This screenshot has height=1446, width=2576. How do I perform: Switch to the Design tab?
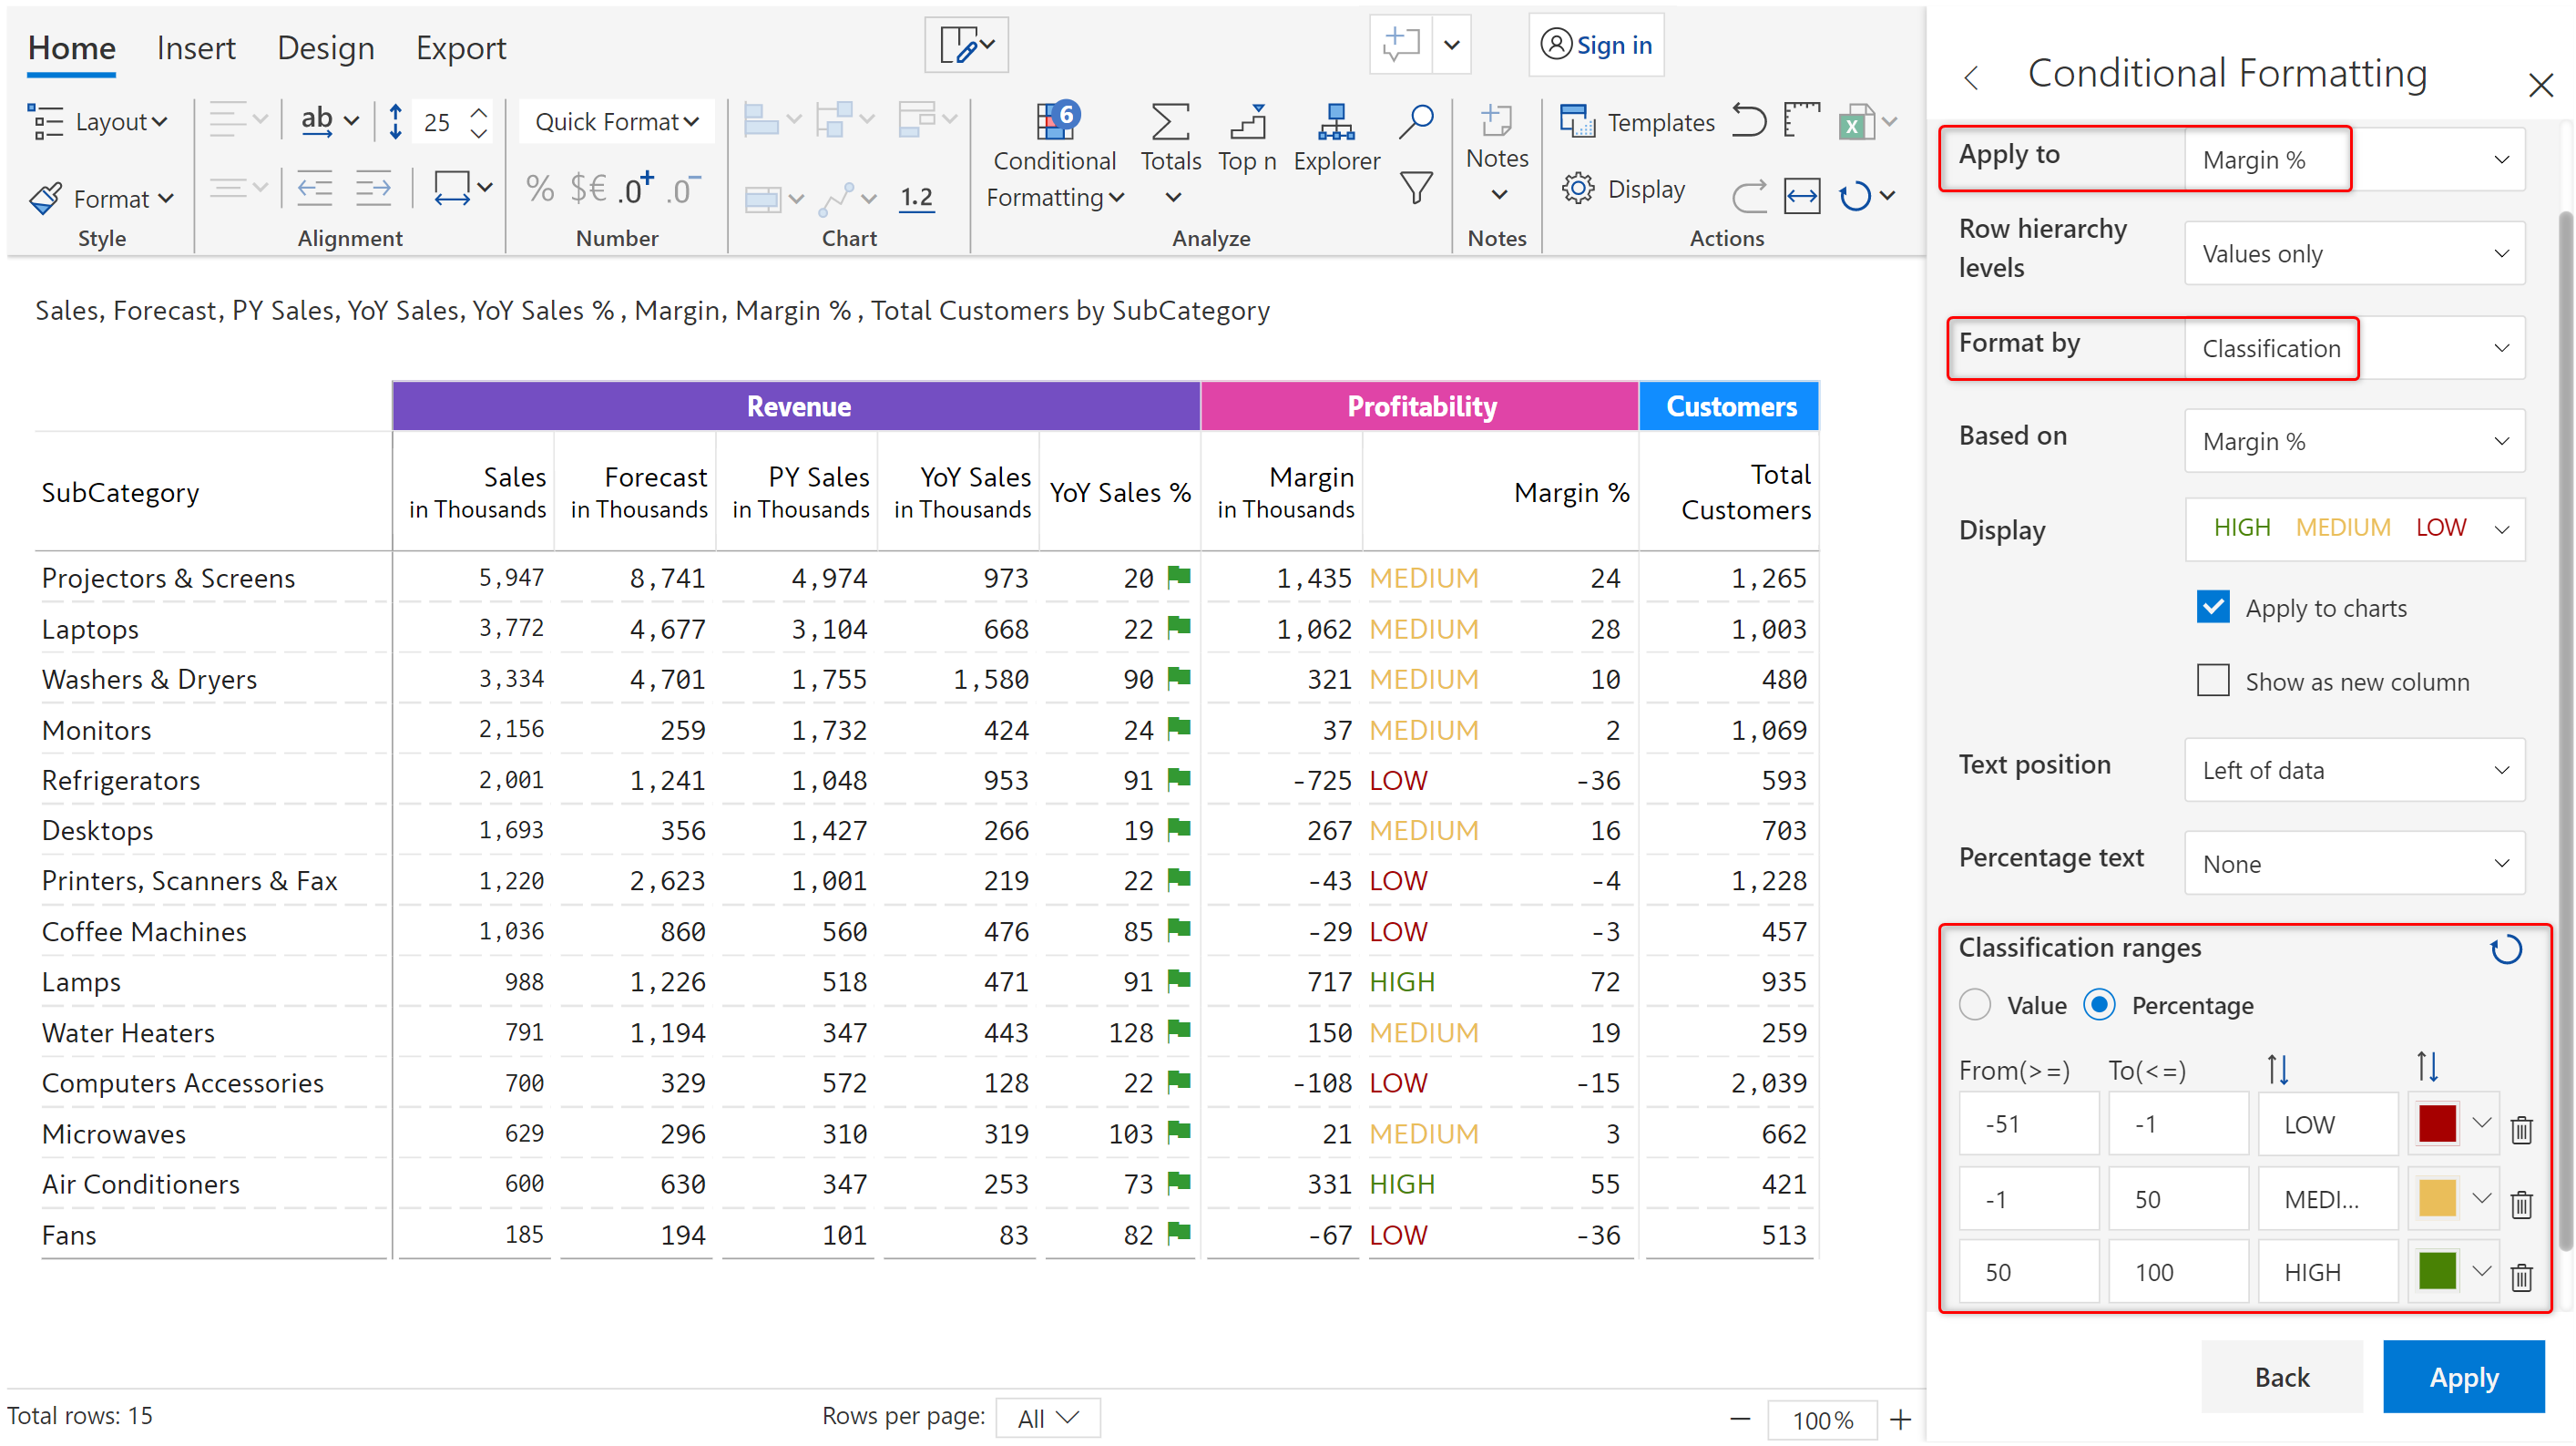click(325, 48)
